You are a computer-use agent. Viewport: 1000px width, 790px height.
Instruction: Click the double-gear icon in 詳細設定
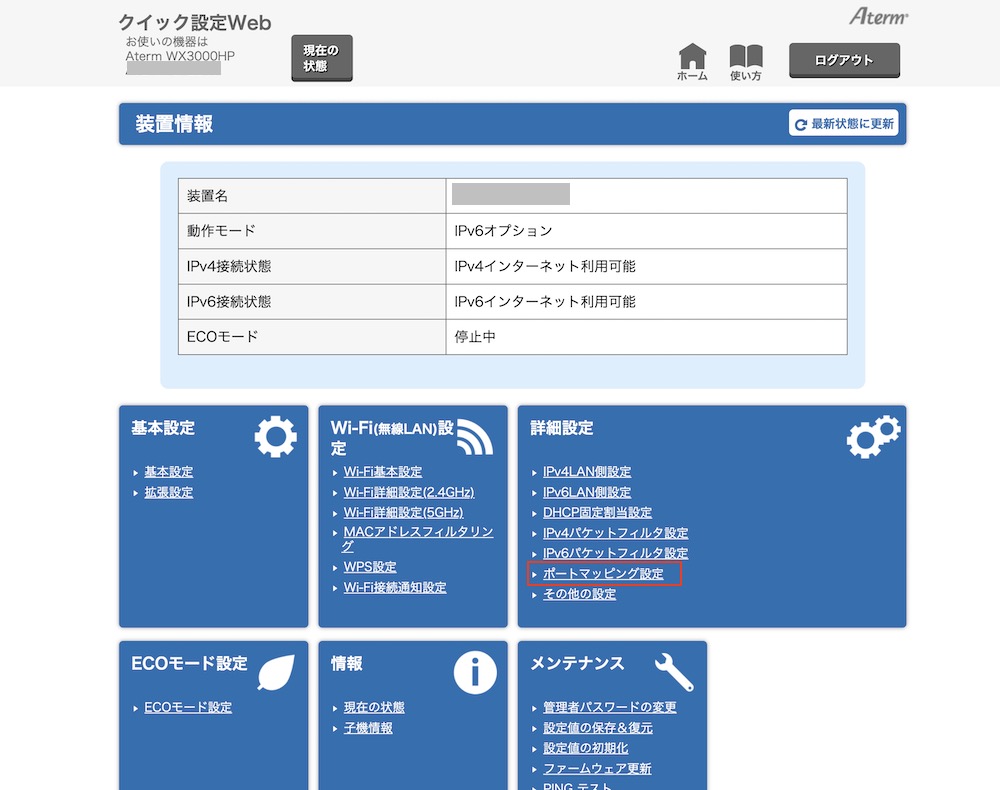coord(873,437)
